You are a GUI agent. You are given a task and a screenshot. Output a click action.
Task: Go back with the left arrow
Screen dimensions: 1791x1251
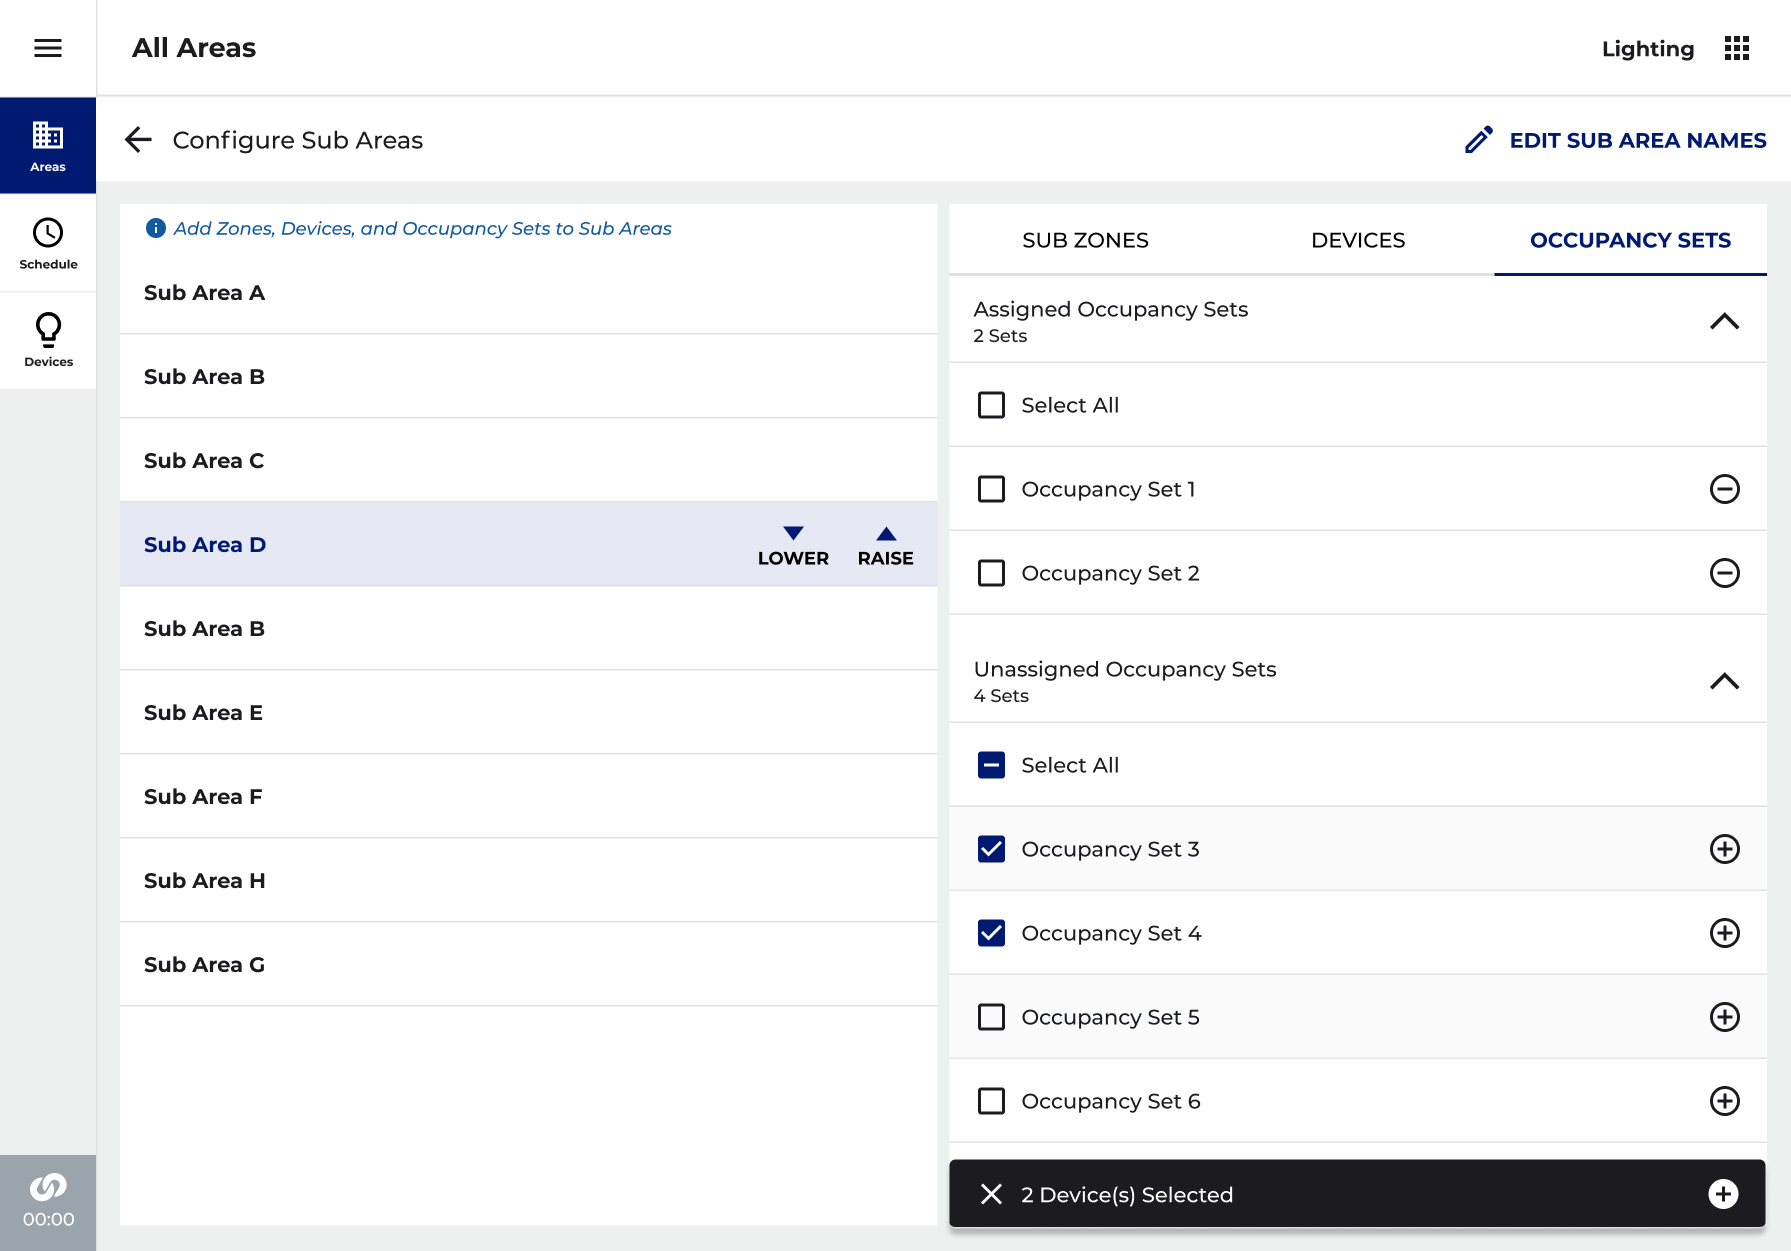click(138, 140)
